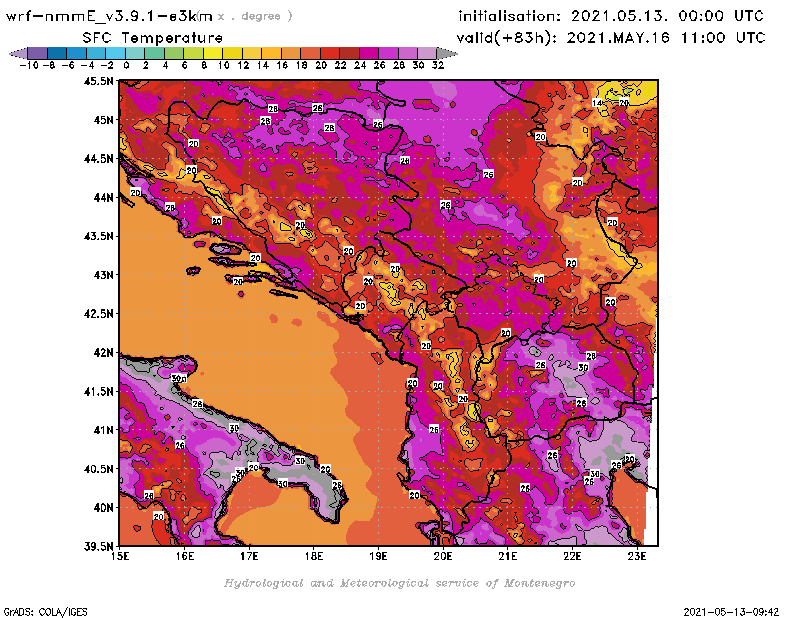Click the 'GrADS: COLA/IGES' credit text
Viewport: 800px width, 618px height.
45,612
